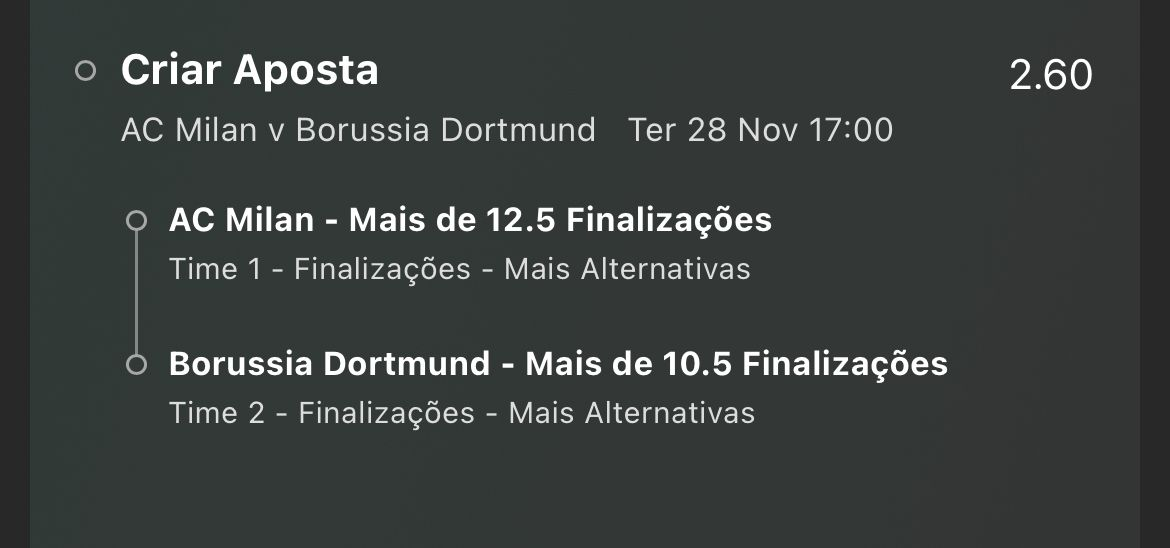Image resolution: width=1170 pixels, height=548 pixels.
Task: Select the circle bullet beside Borussia Dortmund selection
Action: pos(136,365)
